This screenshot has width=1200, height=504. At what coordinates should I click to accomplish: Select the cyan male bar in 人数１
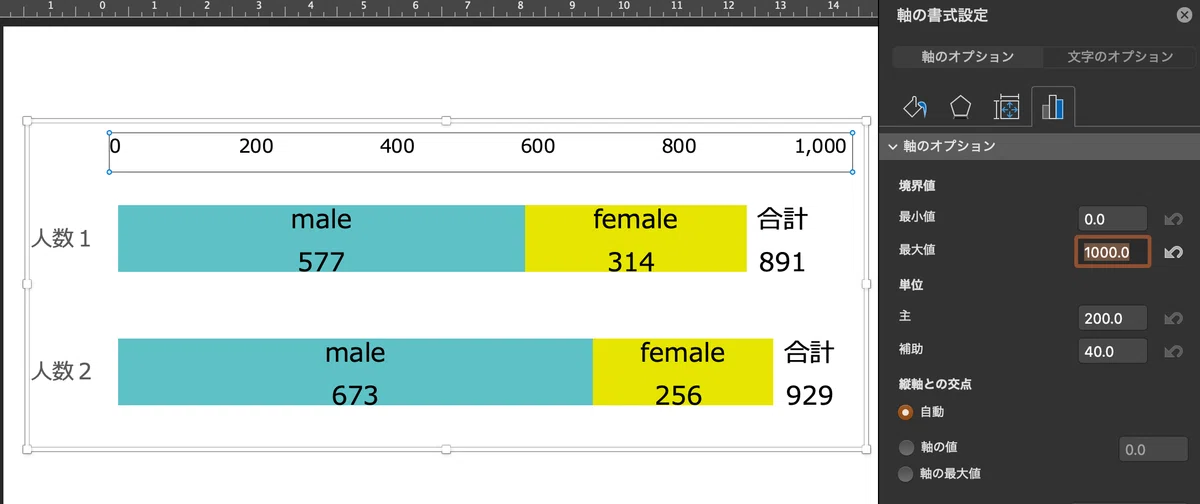(321, 238)
